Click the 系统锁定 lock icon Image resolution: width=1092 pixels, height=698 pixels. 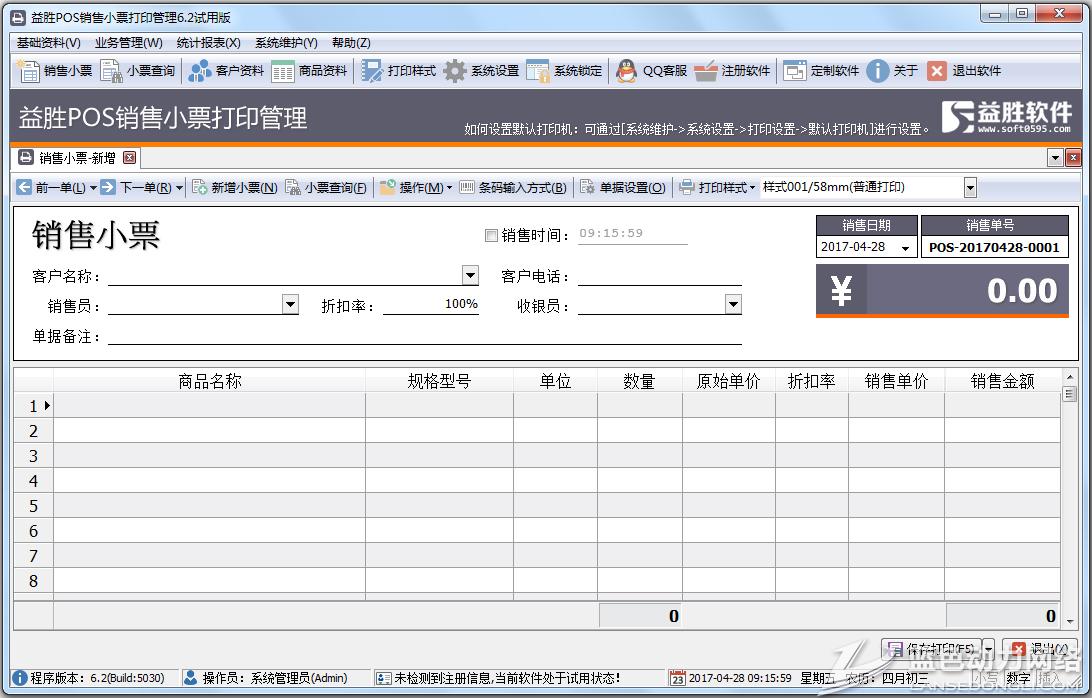[538, 71]
